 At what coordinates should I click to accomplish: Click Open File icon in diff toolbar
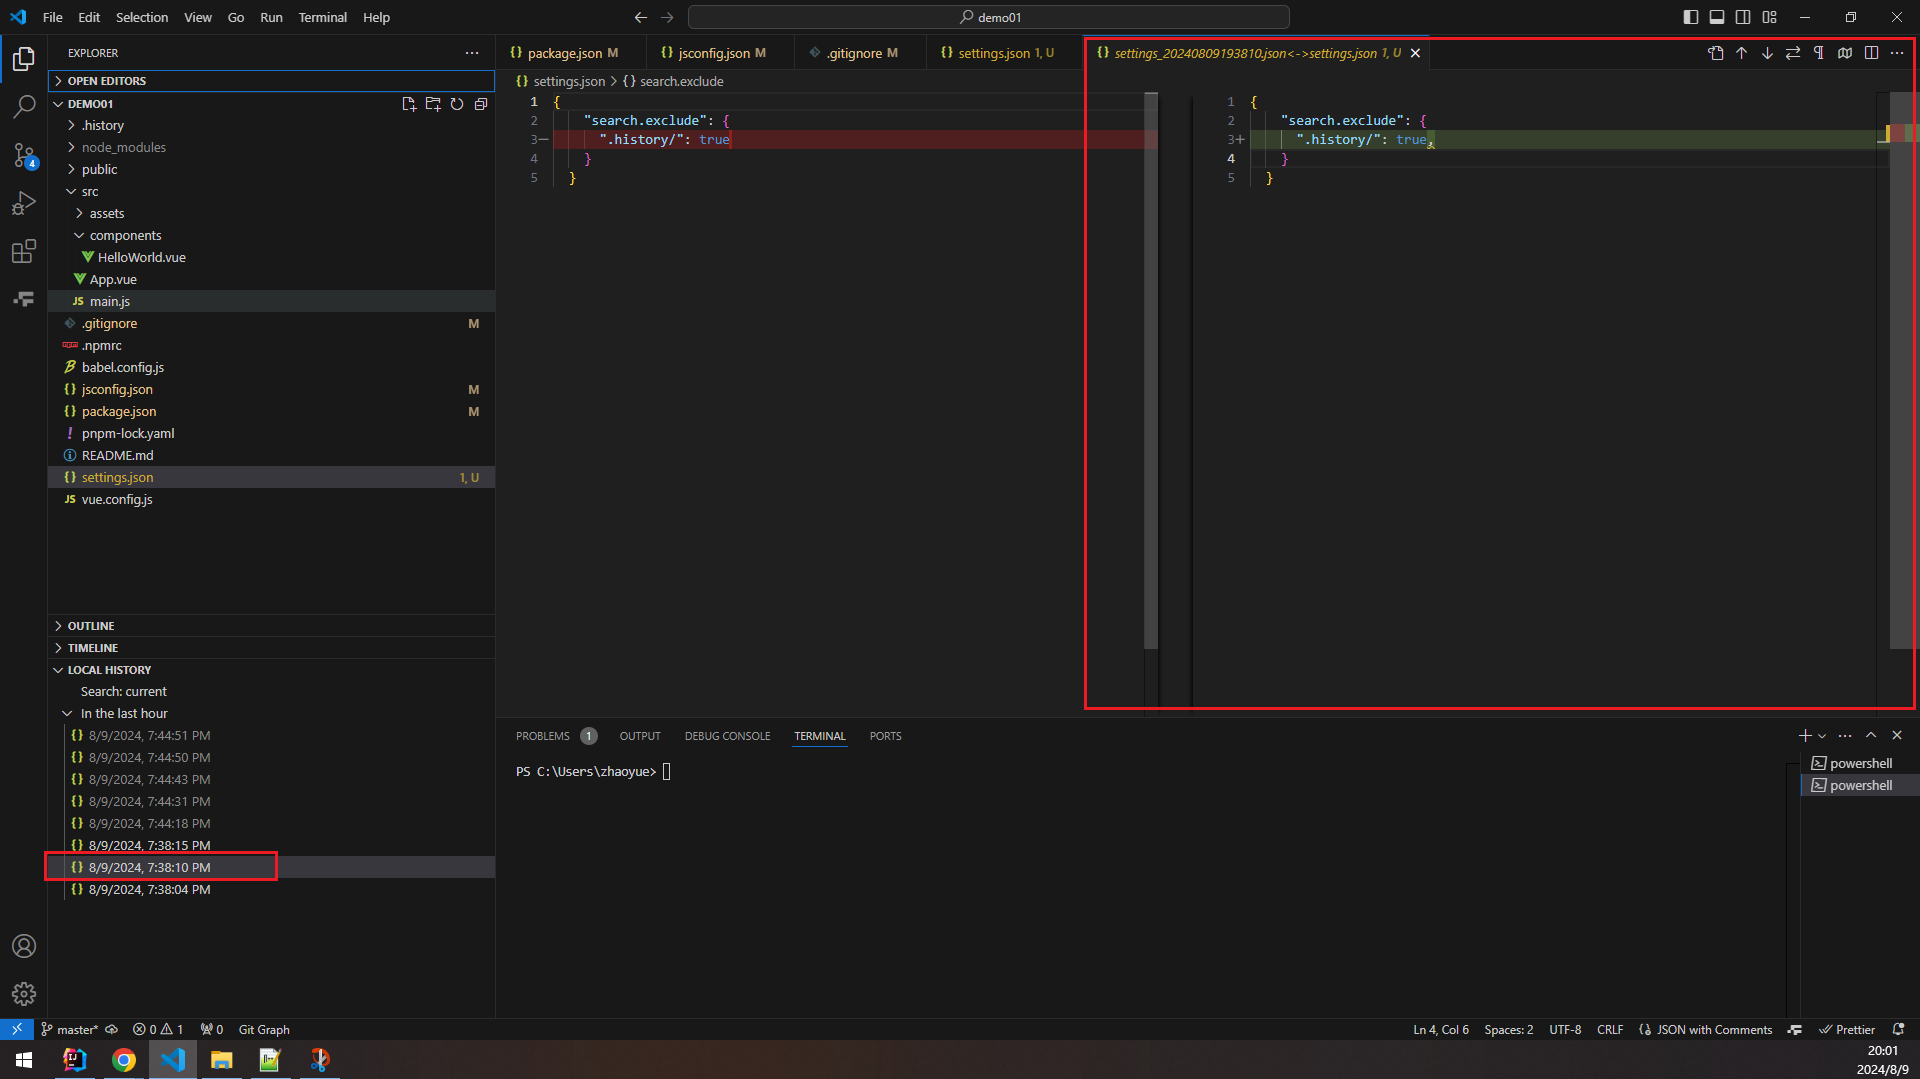(x=1716, y=53)
